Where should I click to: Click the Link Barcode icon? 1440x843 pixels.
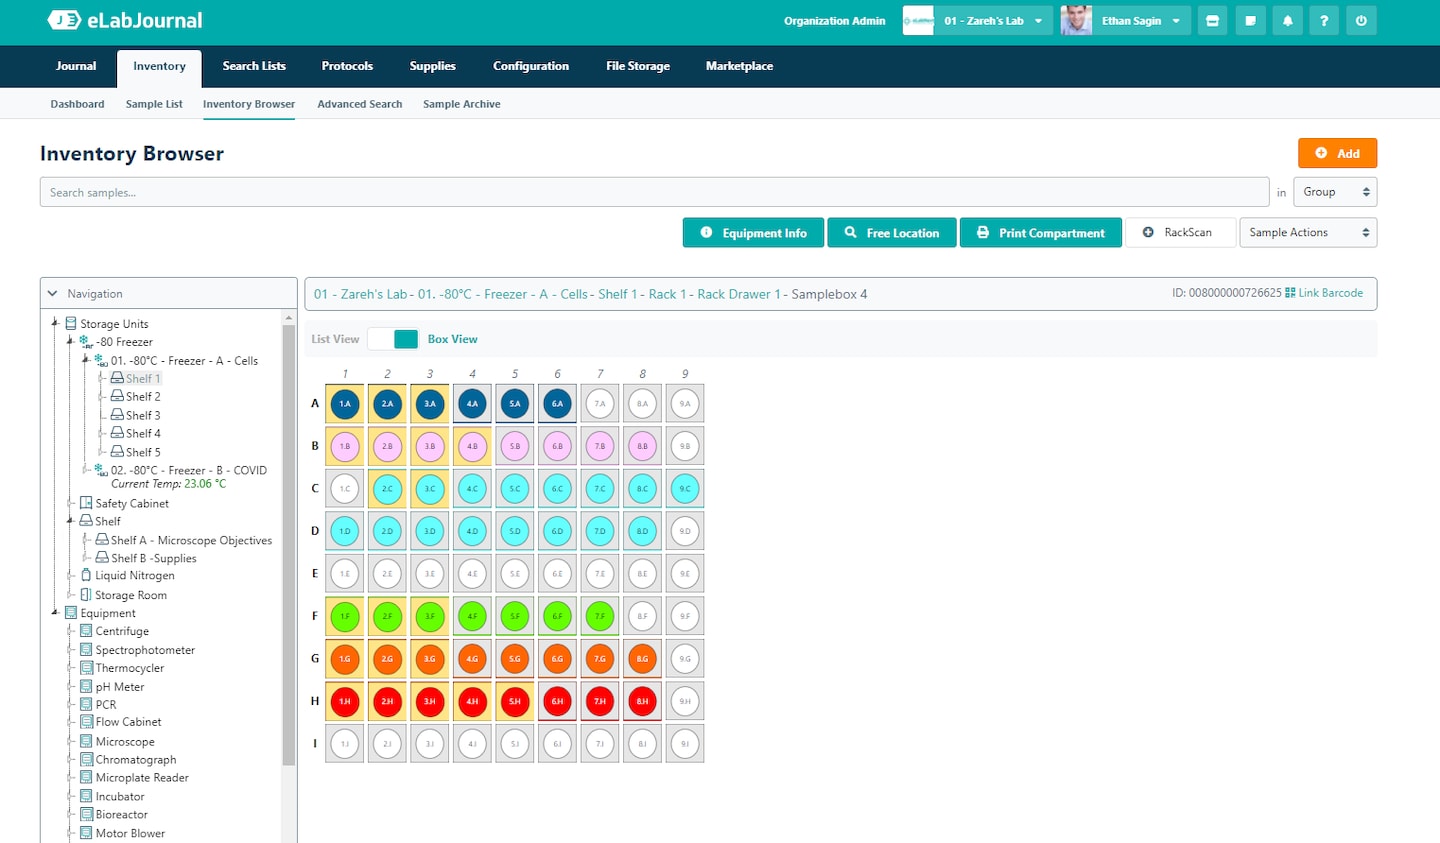pos(1290,293)
